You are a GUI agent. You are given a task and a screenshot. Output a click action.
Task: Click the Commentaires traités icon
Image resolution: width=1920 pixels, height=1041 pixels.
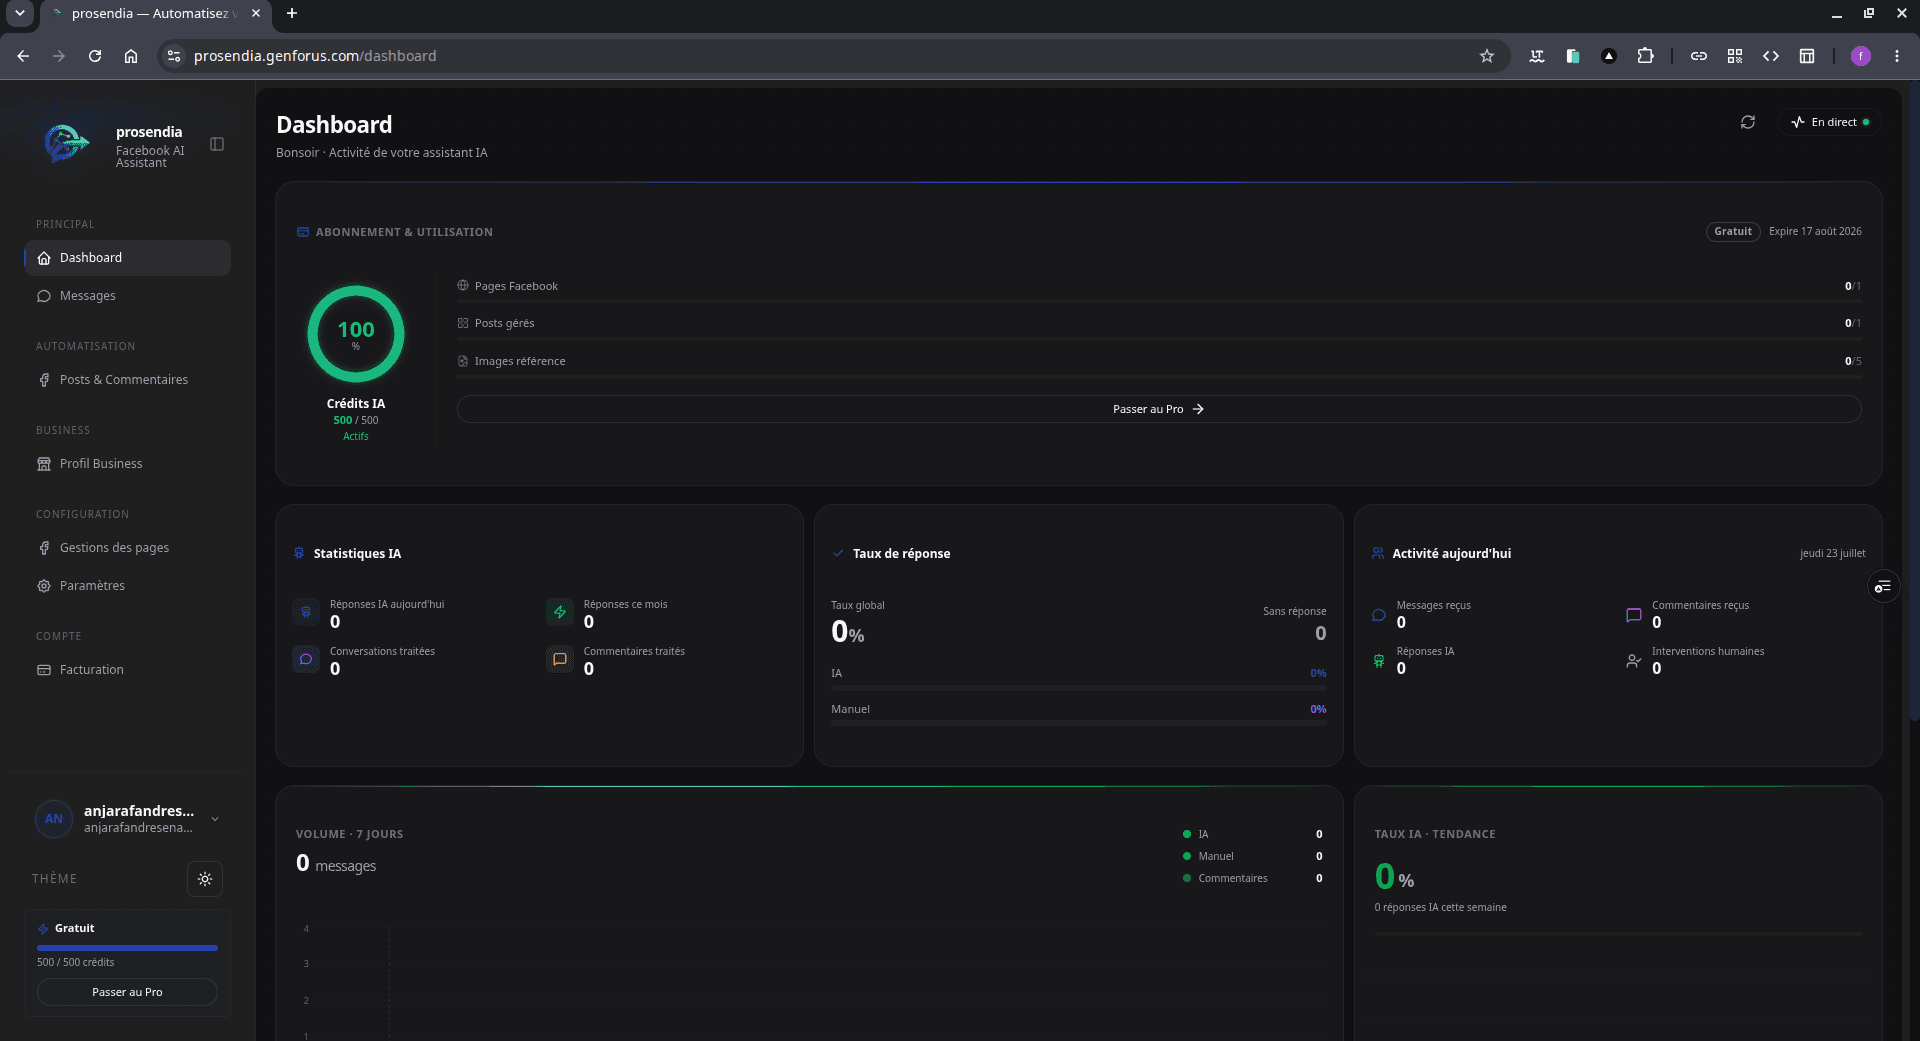[x=560, y=659]
